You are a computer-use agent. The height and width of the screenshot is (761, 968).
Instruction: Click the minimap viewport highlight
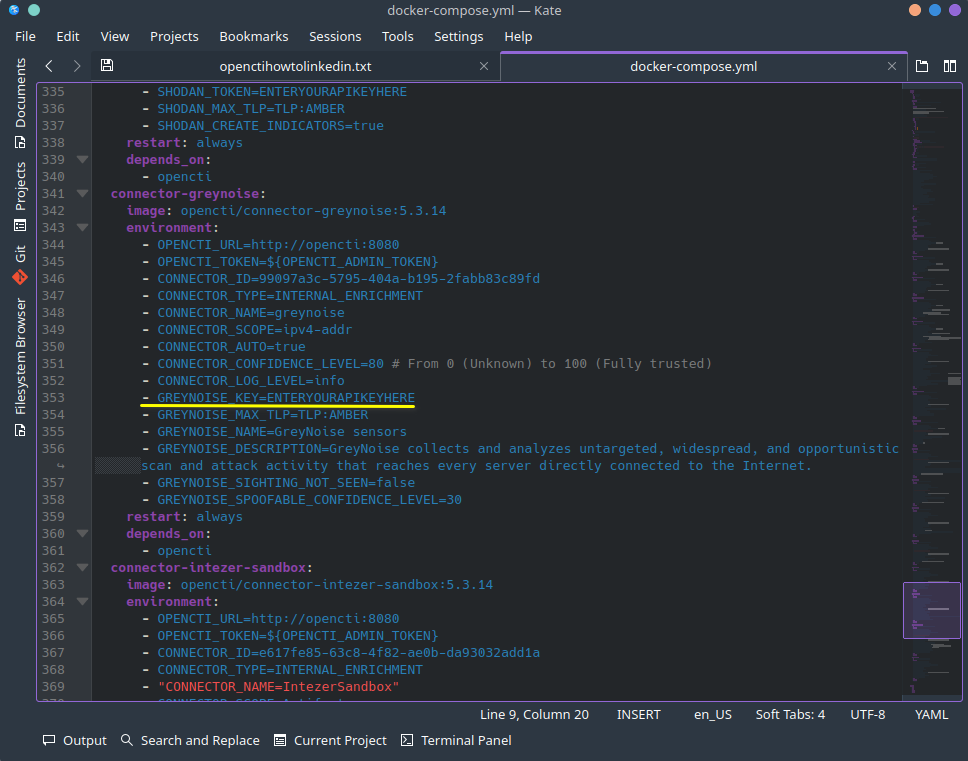tap(931, 610)
